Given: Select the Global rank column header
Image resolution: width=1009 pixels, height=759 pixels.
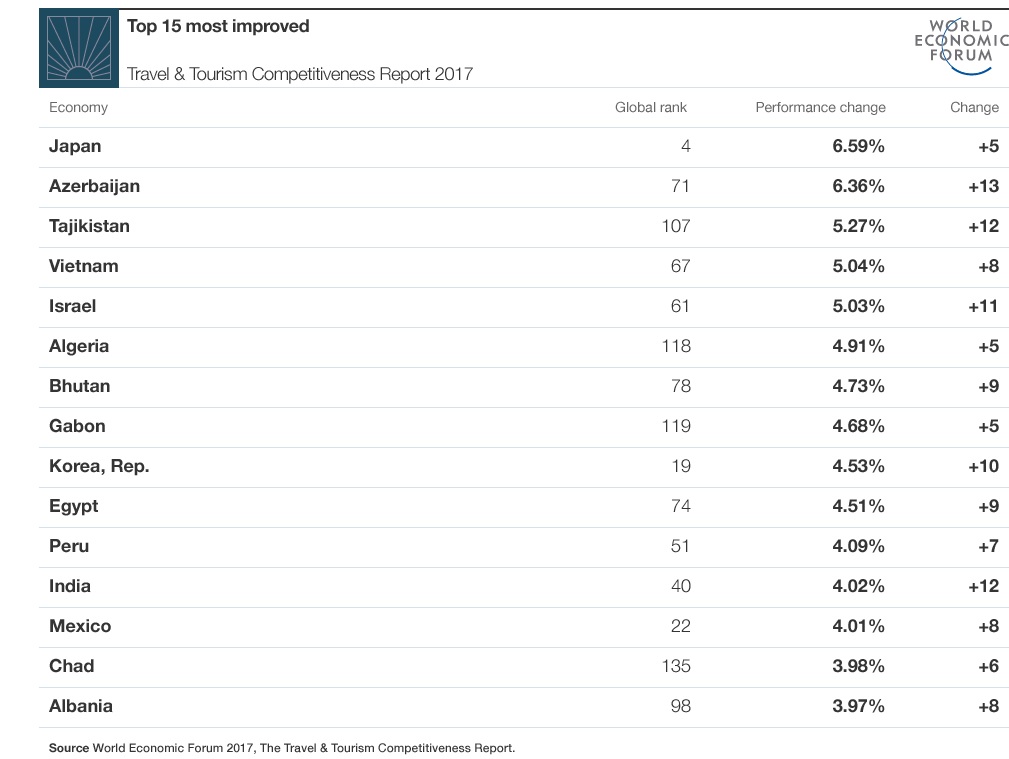Looking at the screenshot, I should point(651,108).
